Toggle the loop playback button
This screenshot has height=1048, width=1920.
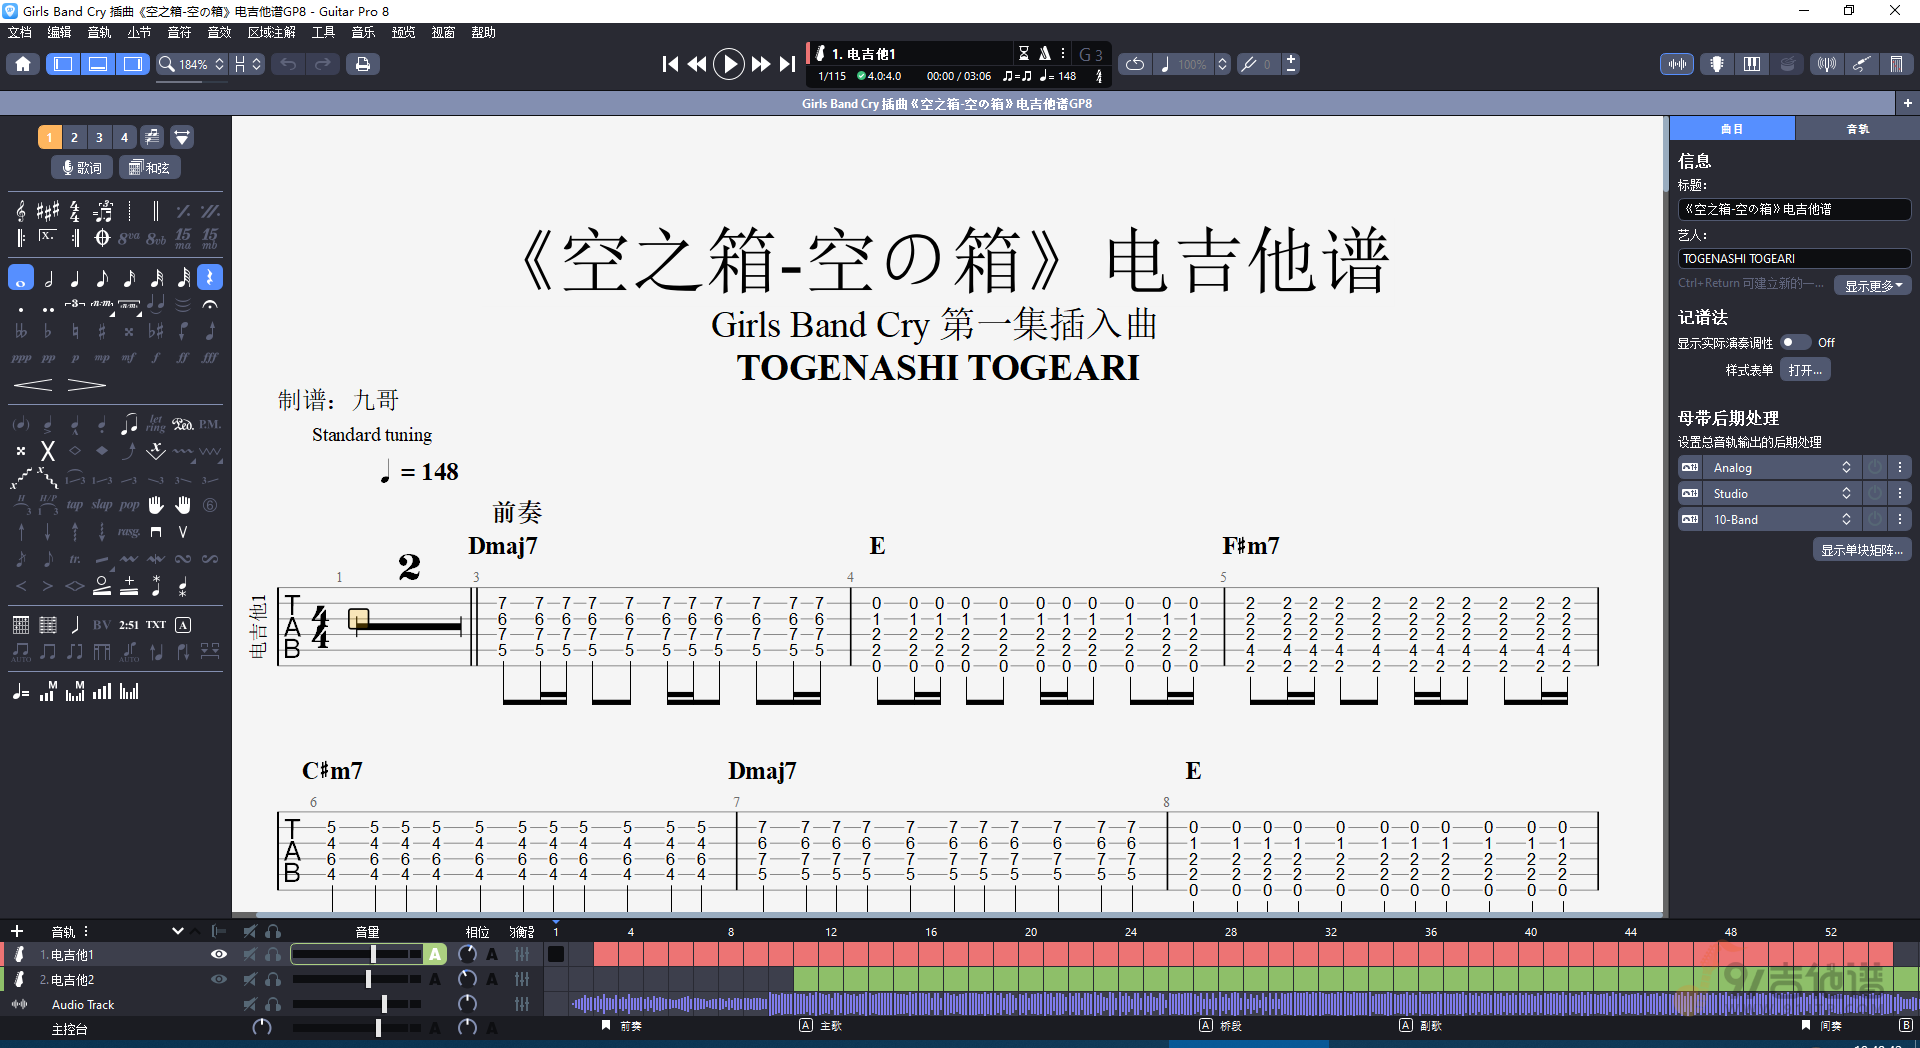1135,64
